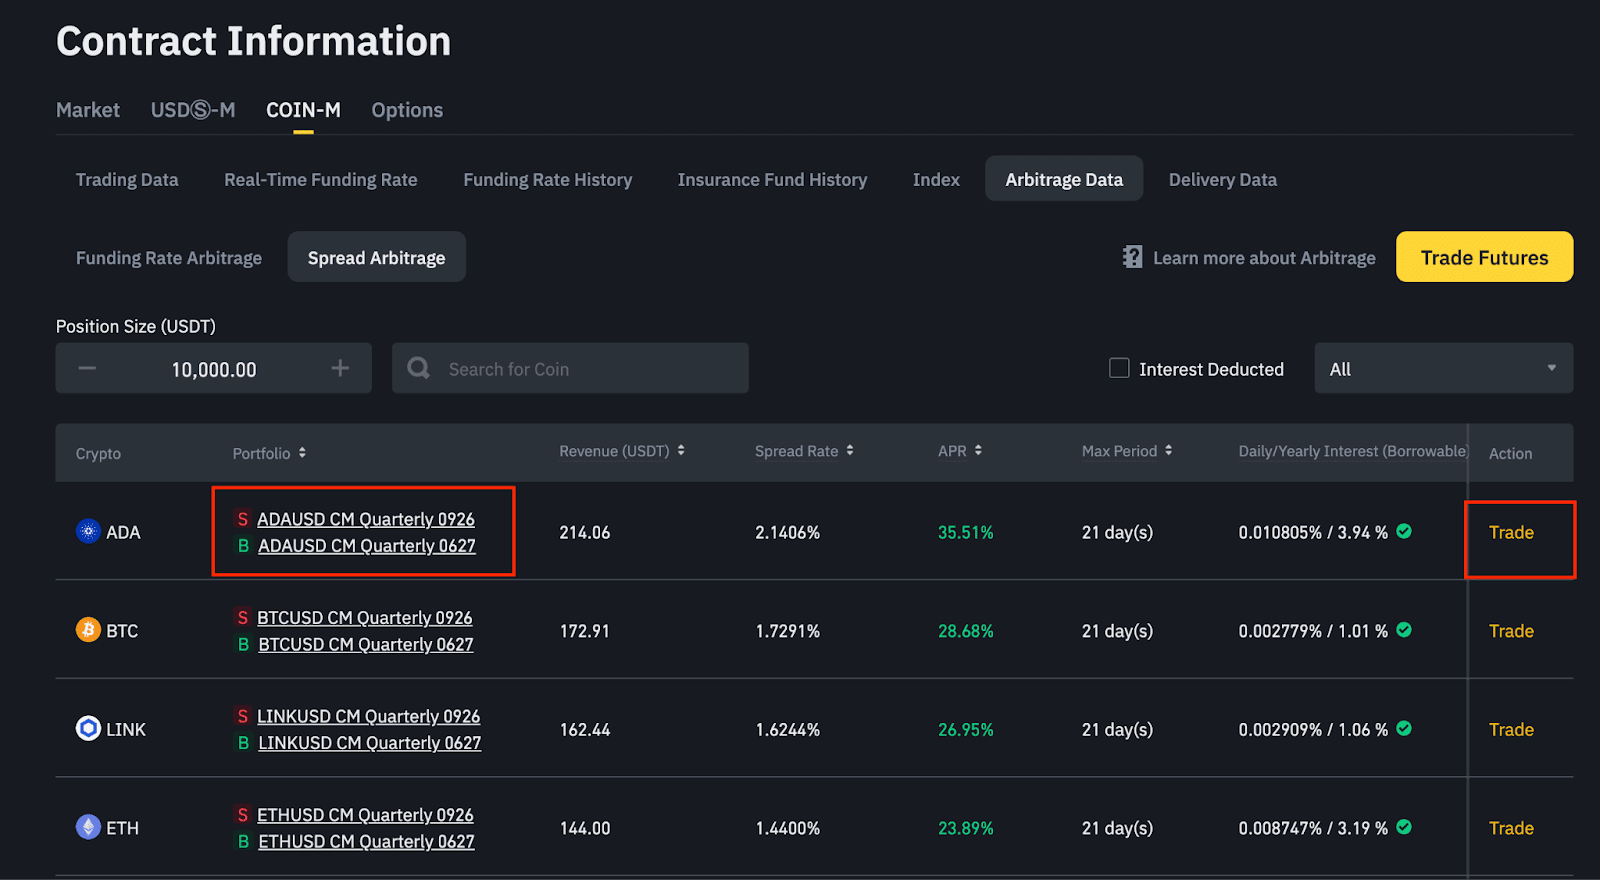This screenshot has height=880, width=1600.
Task: Click the plus icon for position size
Action: (x=340, y=368)
